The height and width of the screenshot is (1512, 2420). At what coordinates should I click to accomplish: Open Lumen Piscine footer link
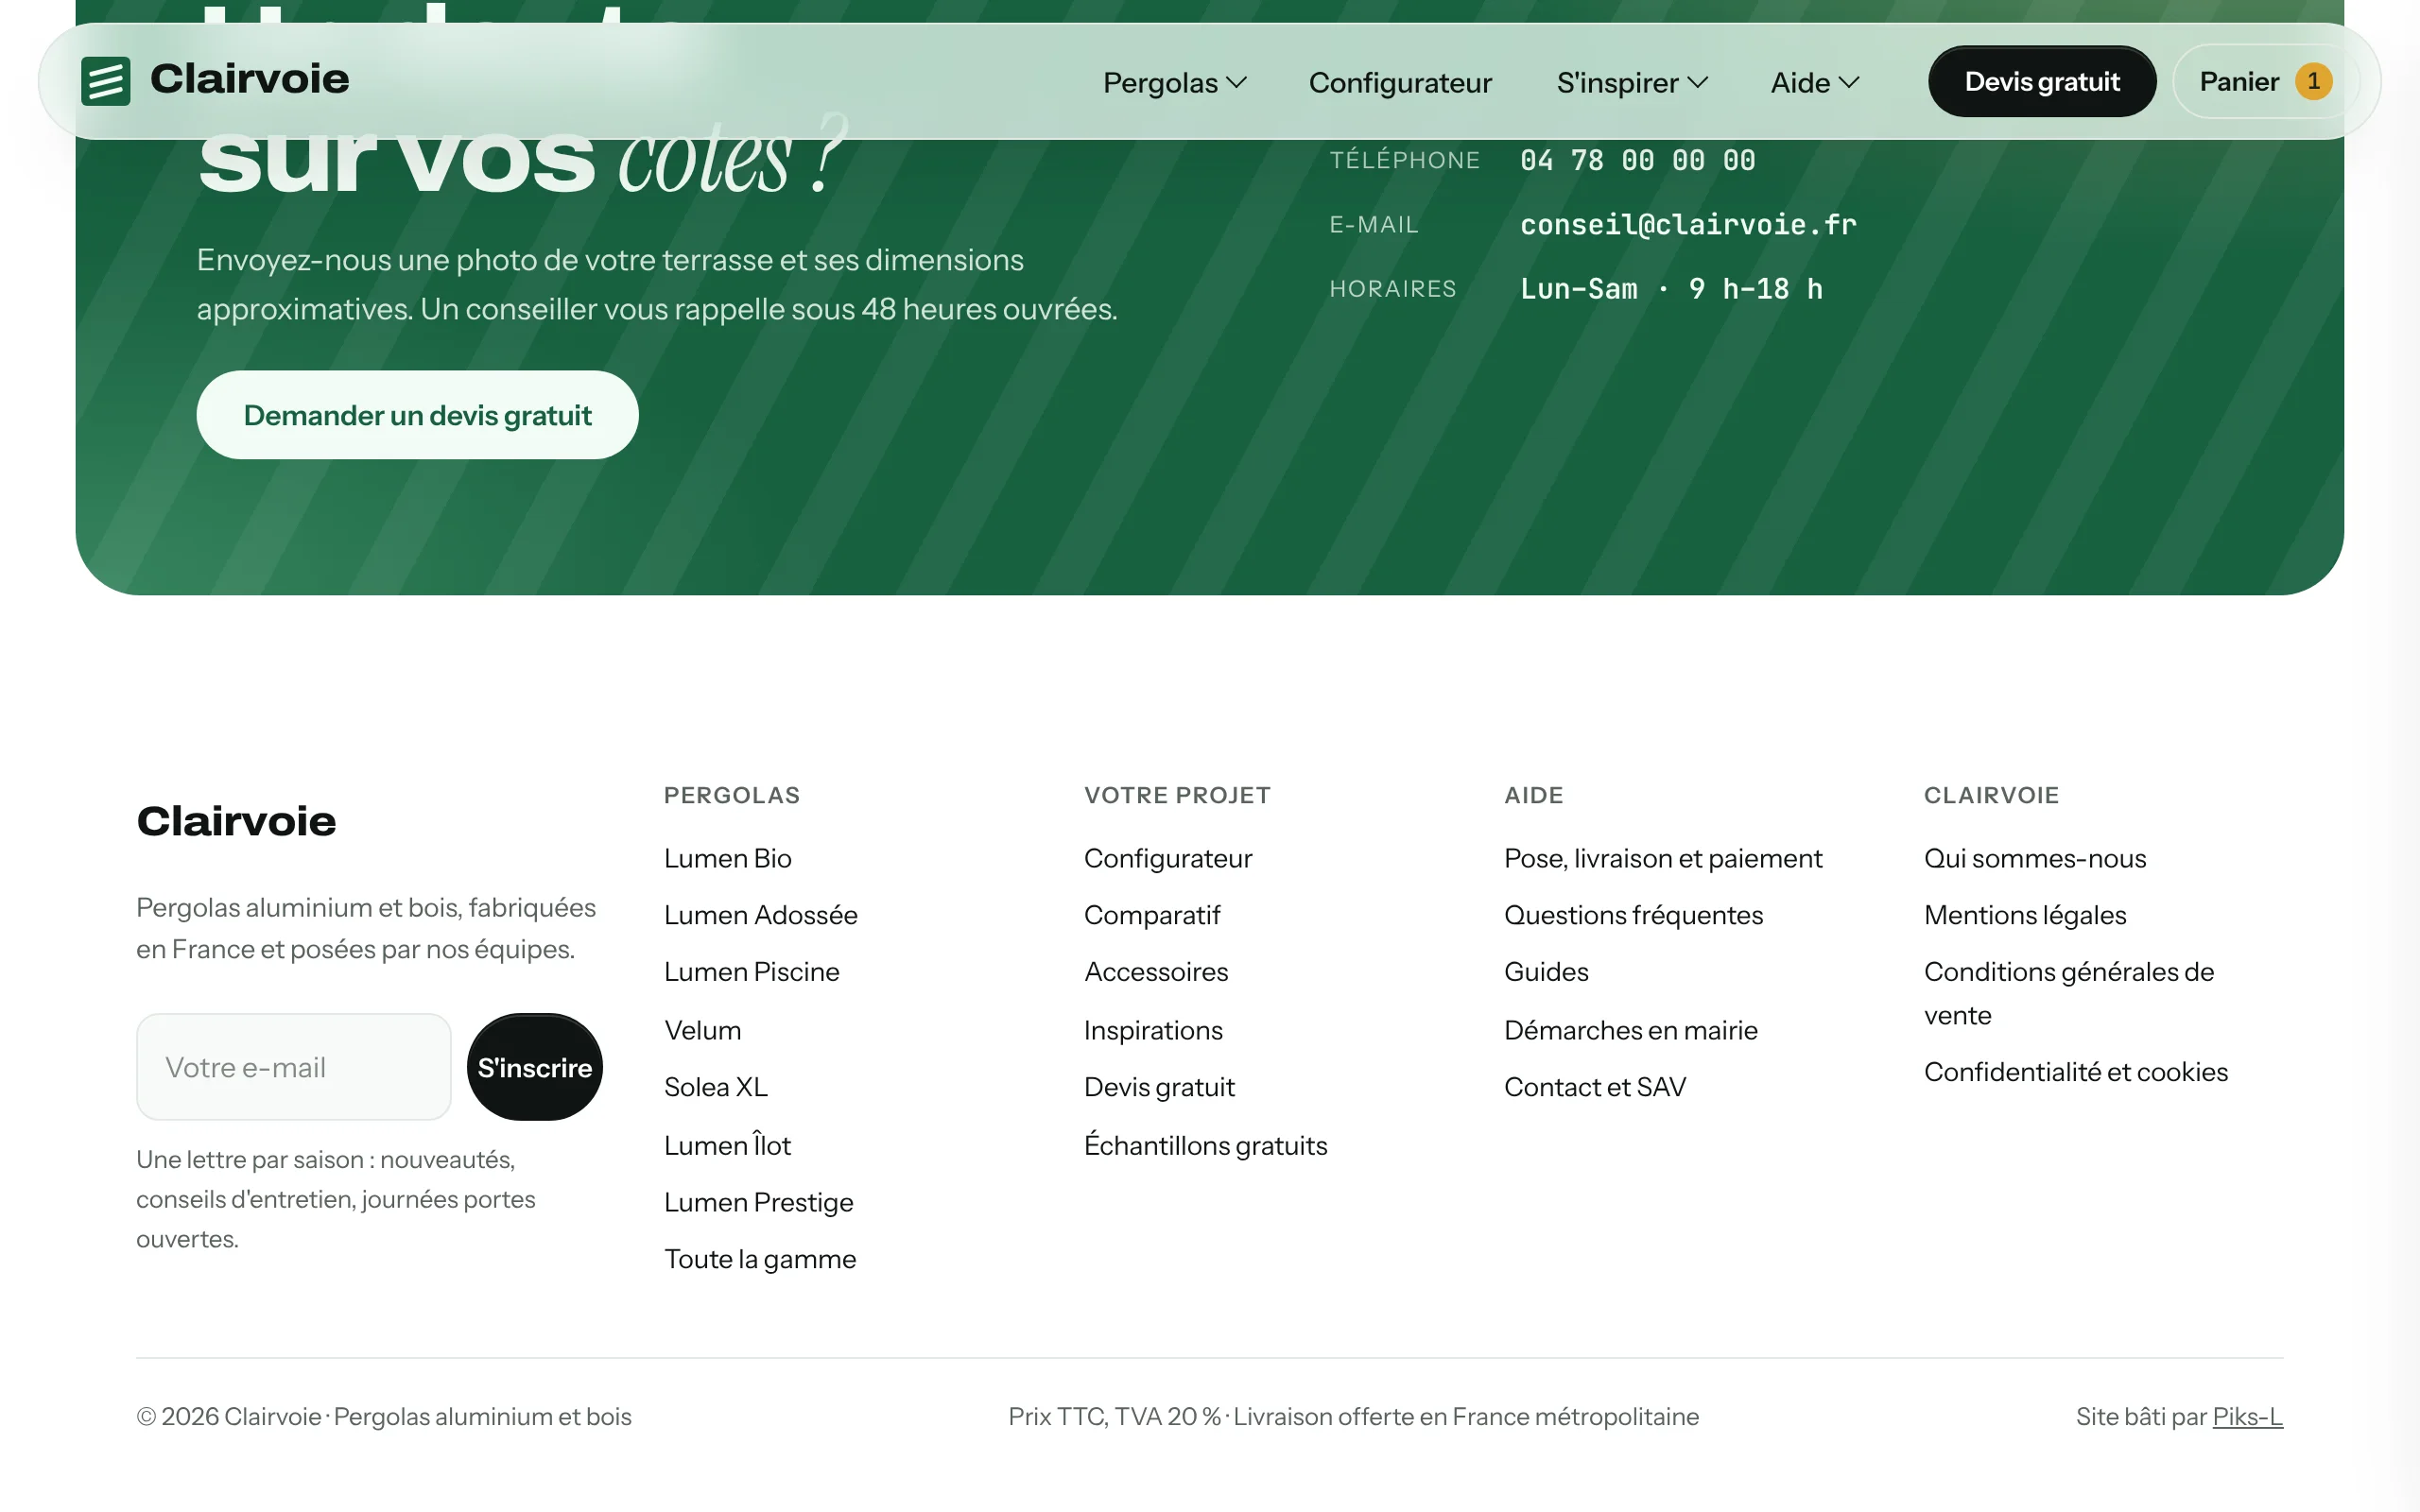752,972
